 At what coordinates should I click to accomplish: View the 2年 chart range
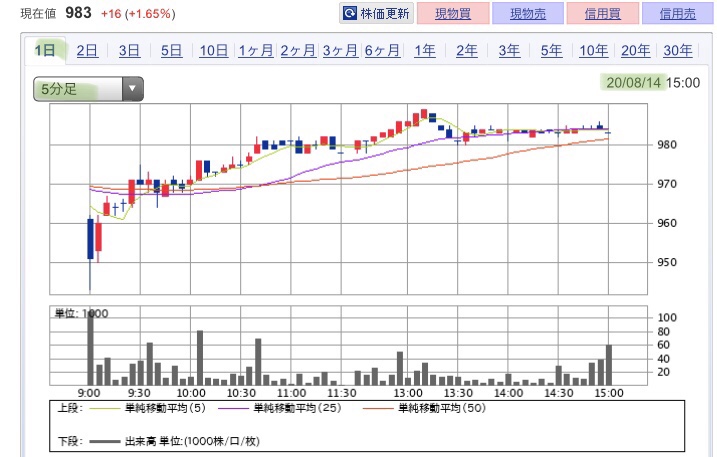click(466, 50)
